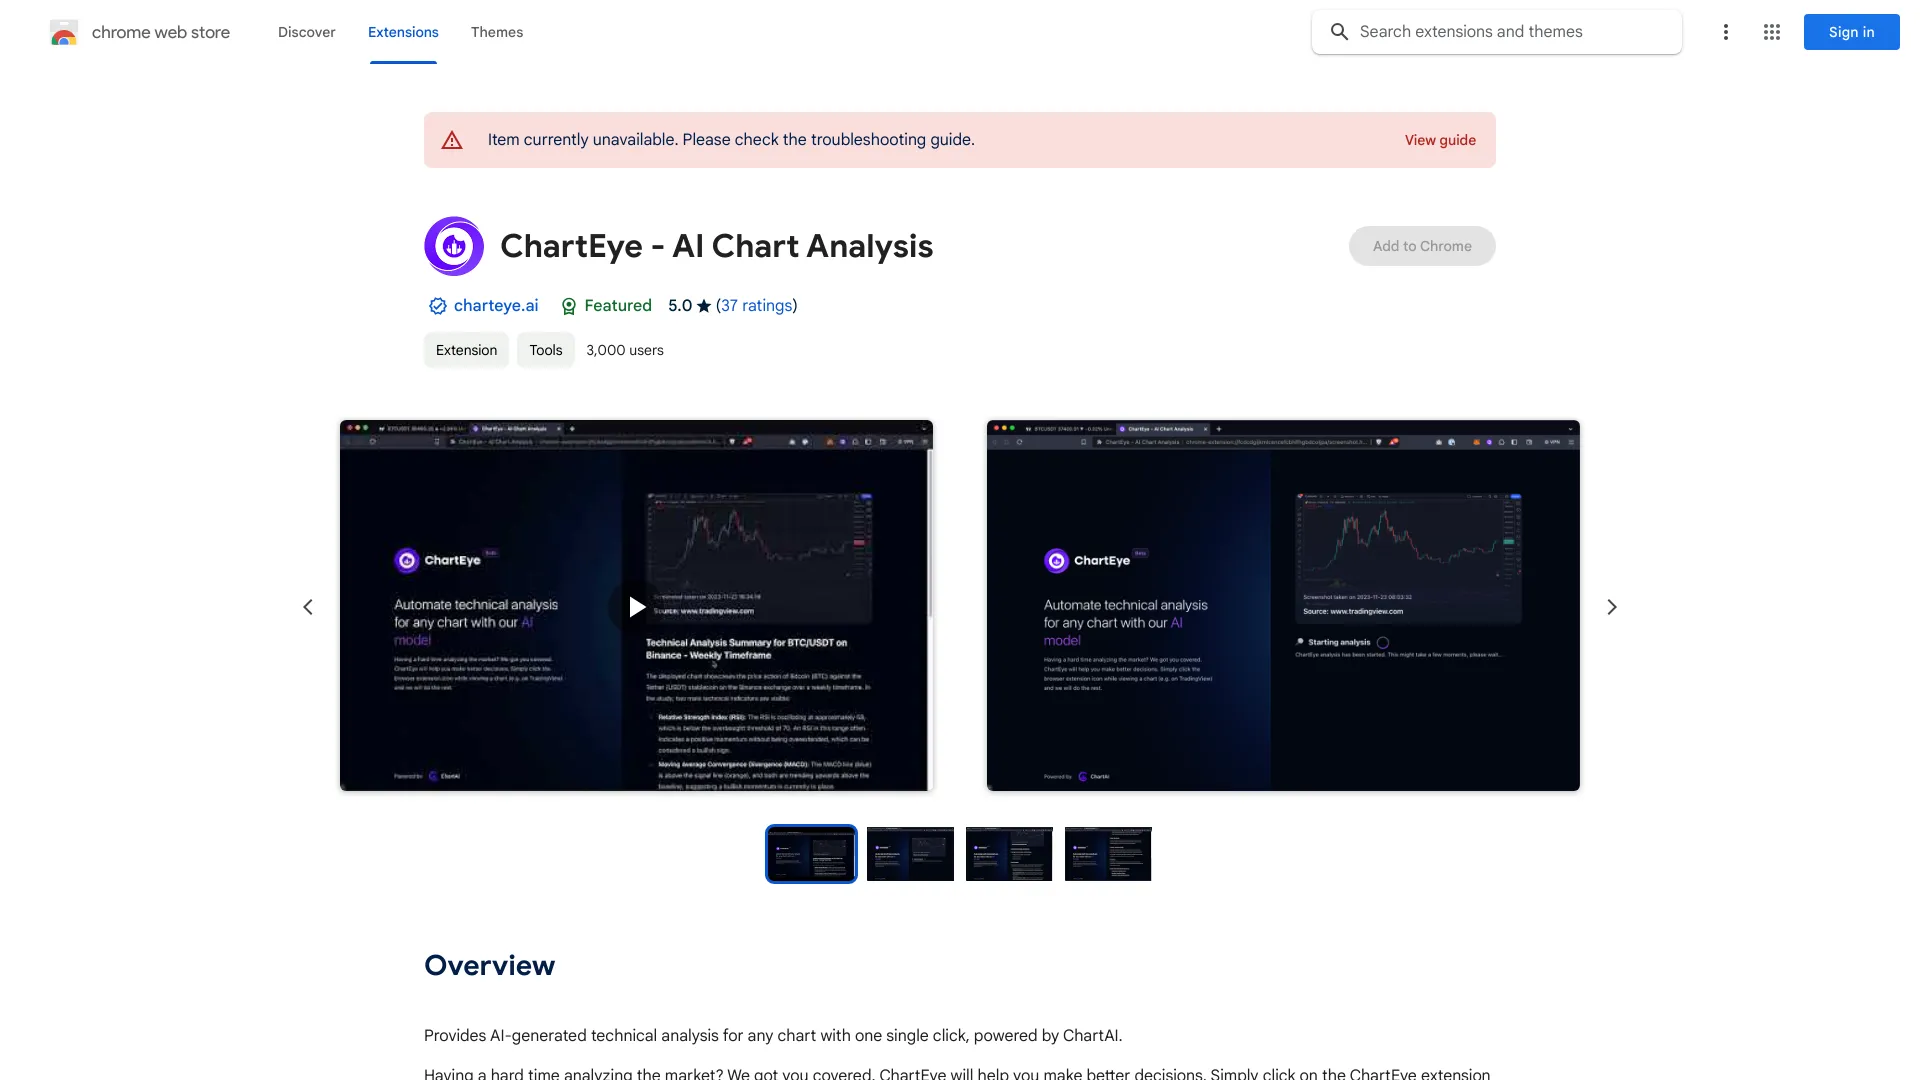1920x1080 pixels.
Task: Click the three-dot more options icon
Action: pyautogui.click(x=1724, y=32)
